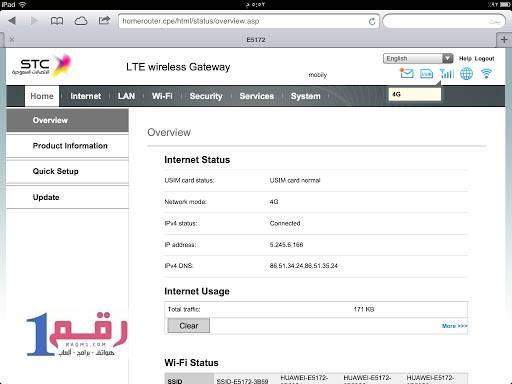The image size is (512, 384).
Task: Reload the page with refresh icon
Action: tap(372, 21)
